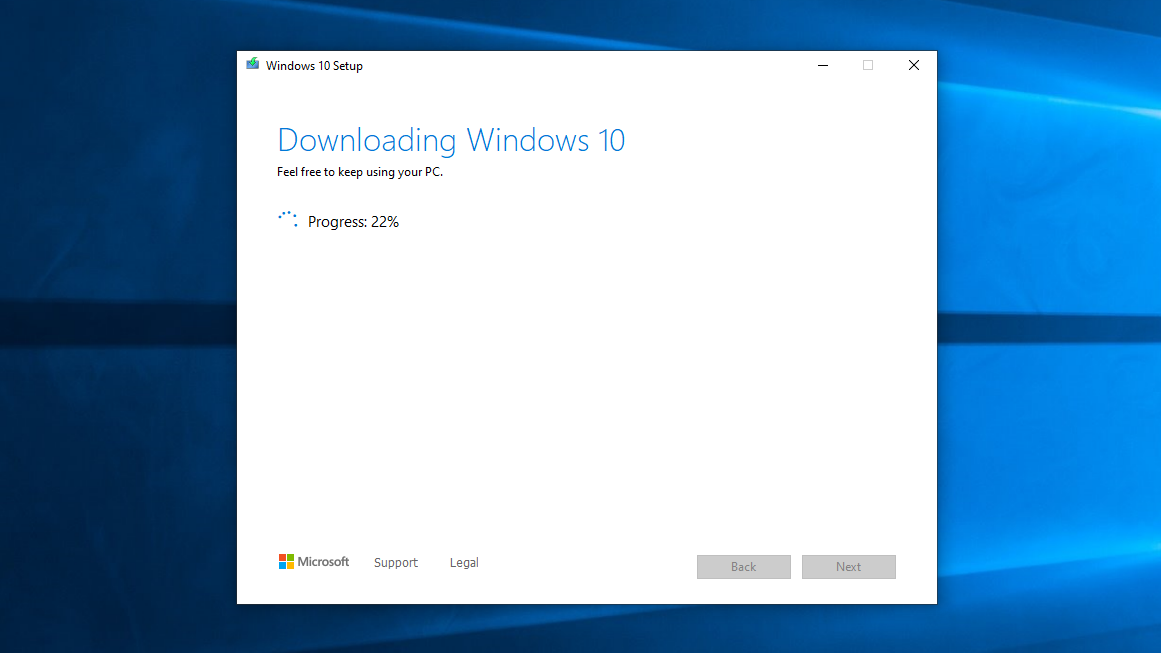
Task: Click the spinning progress indicator dots
Action: tap(287, 219)
